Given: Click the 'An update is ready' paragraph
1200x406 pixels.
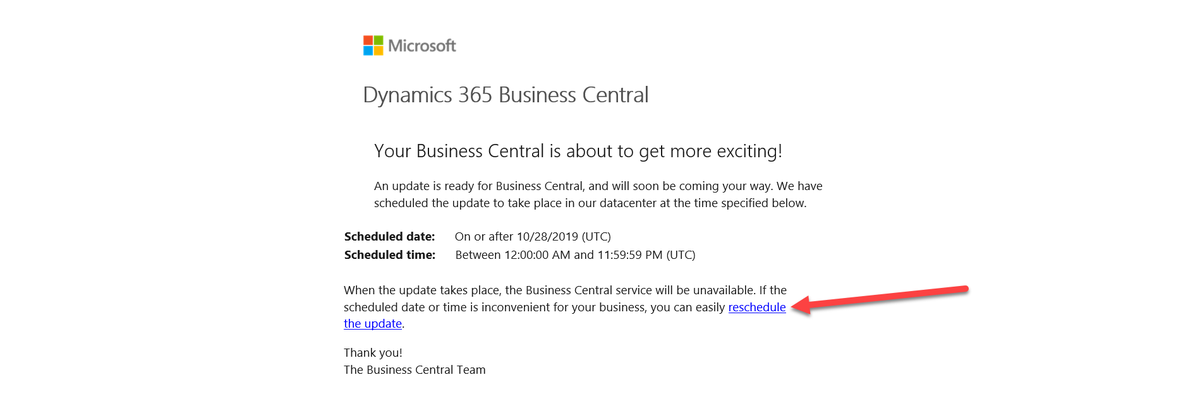Looking at the screenshot, I should tap(598, 194).
